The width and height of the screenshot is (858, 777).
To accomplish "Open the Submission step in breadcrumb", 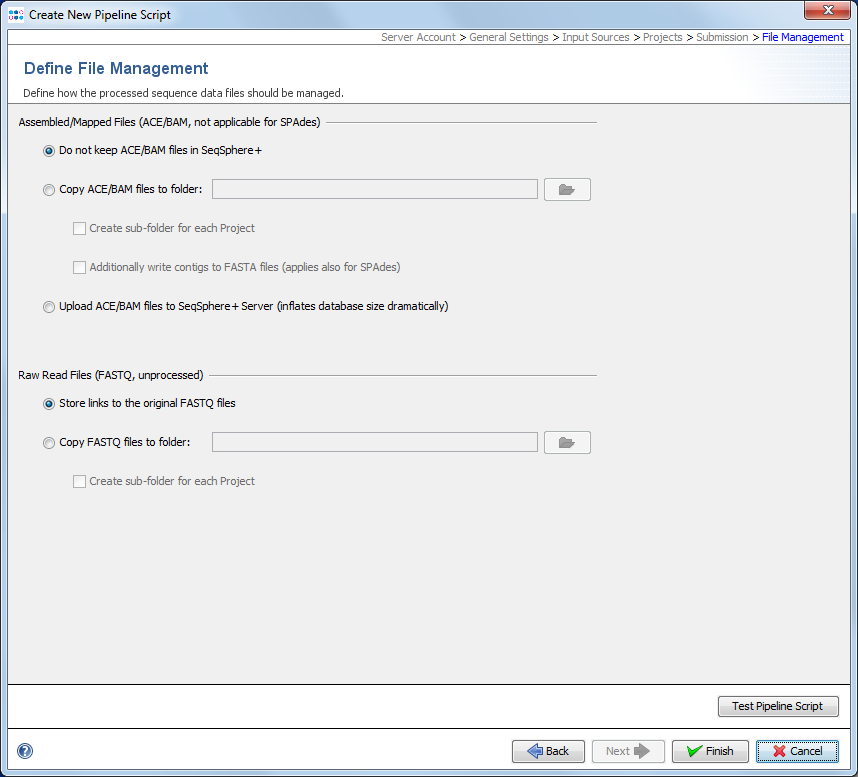I will pos(722,37).
